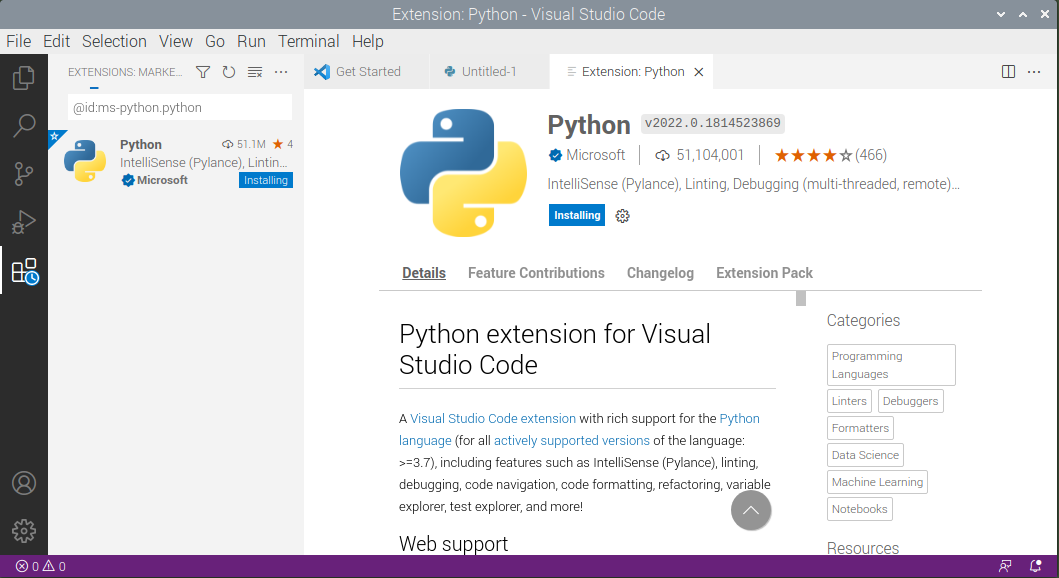
Task: Open the Manage gear in activity bar
Action: point(24,531)
